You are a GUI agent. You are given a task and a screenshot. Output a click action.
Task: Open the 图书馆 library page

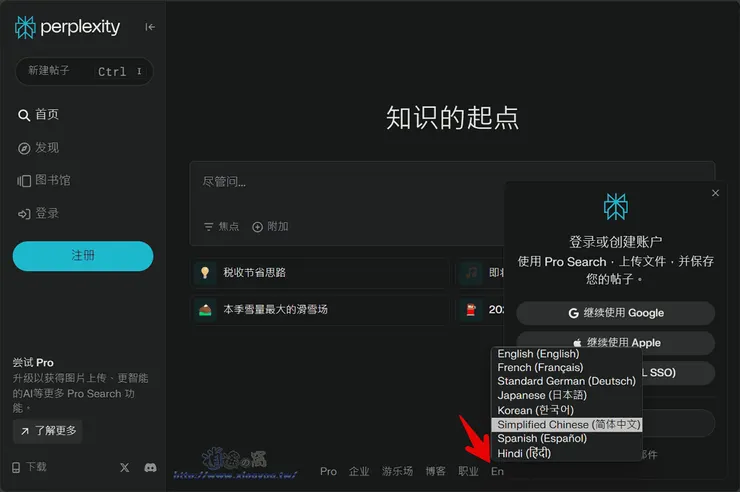coord(44,180)
